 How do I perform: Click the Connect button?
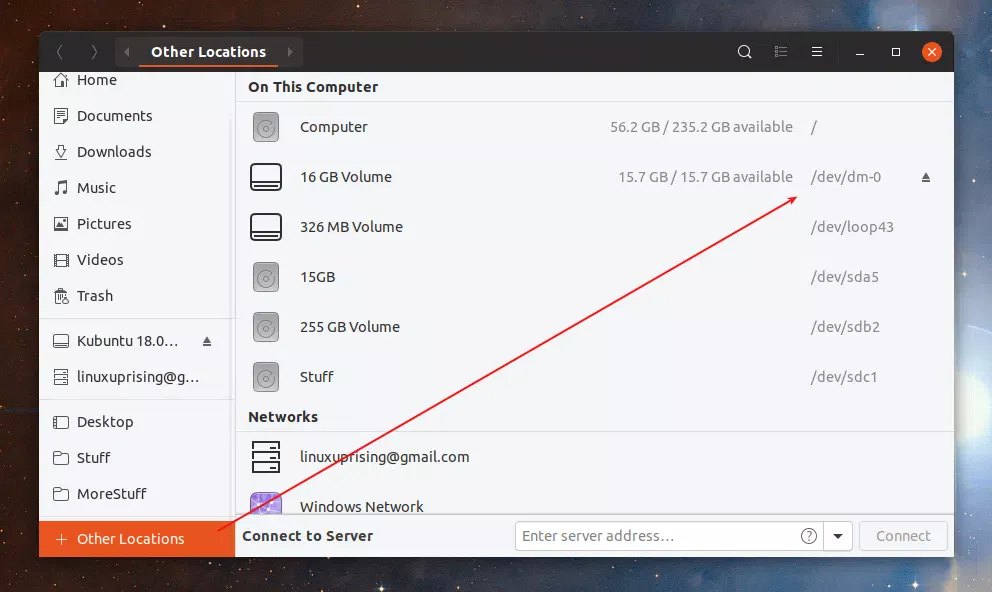coord(903,536)
